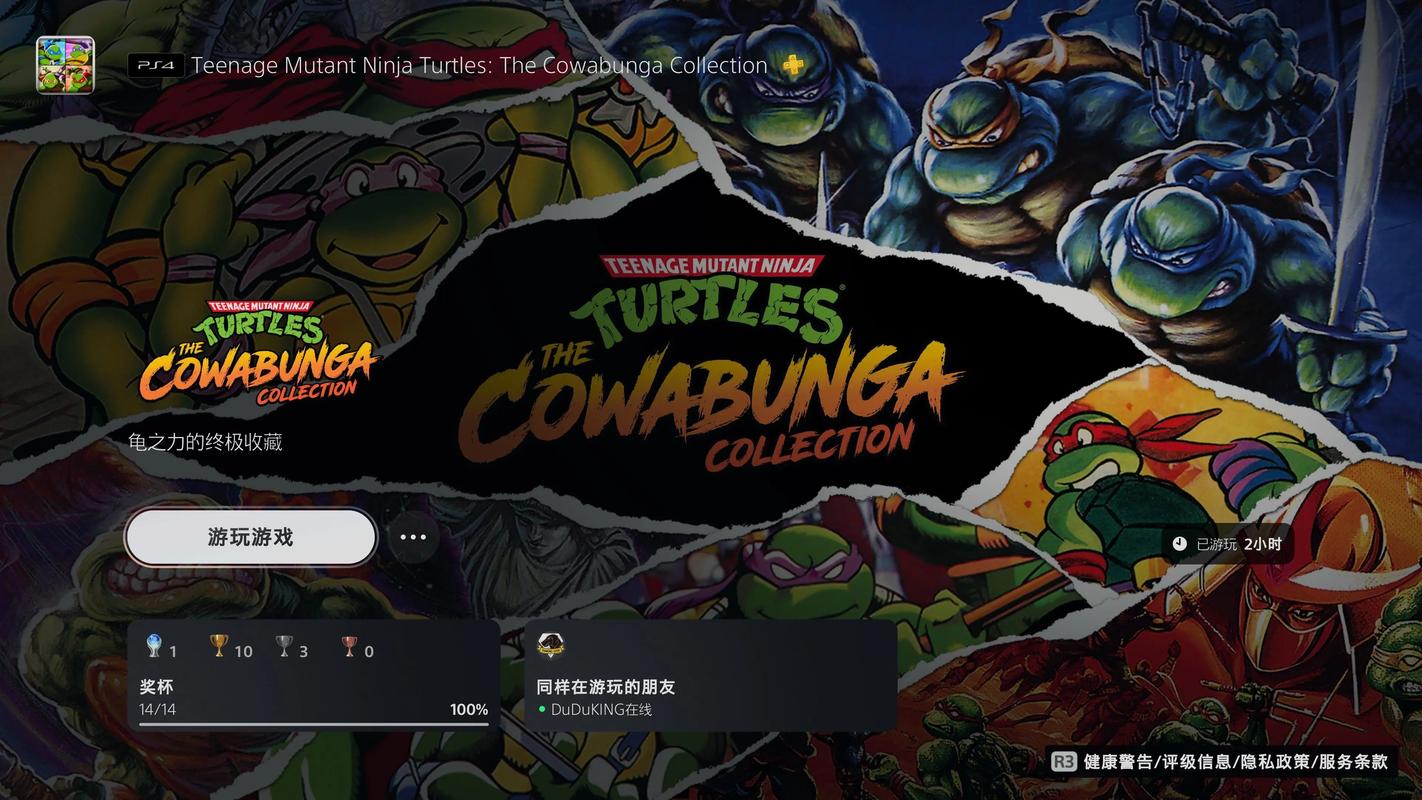1422x800 pixels.
Task: Click the "100%" trophy completion value
Action: [469, 710]
